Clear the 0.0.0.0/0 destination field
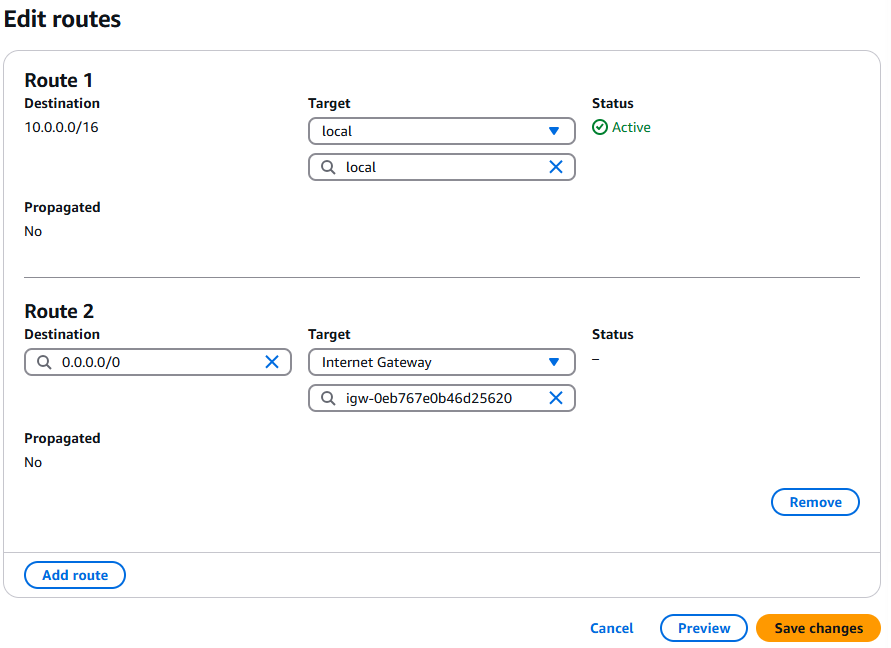891x648 pixels. pos(271,362)
